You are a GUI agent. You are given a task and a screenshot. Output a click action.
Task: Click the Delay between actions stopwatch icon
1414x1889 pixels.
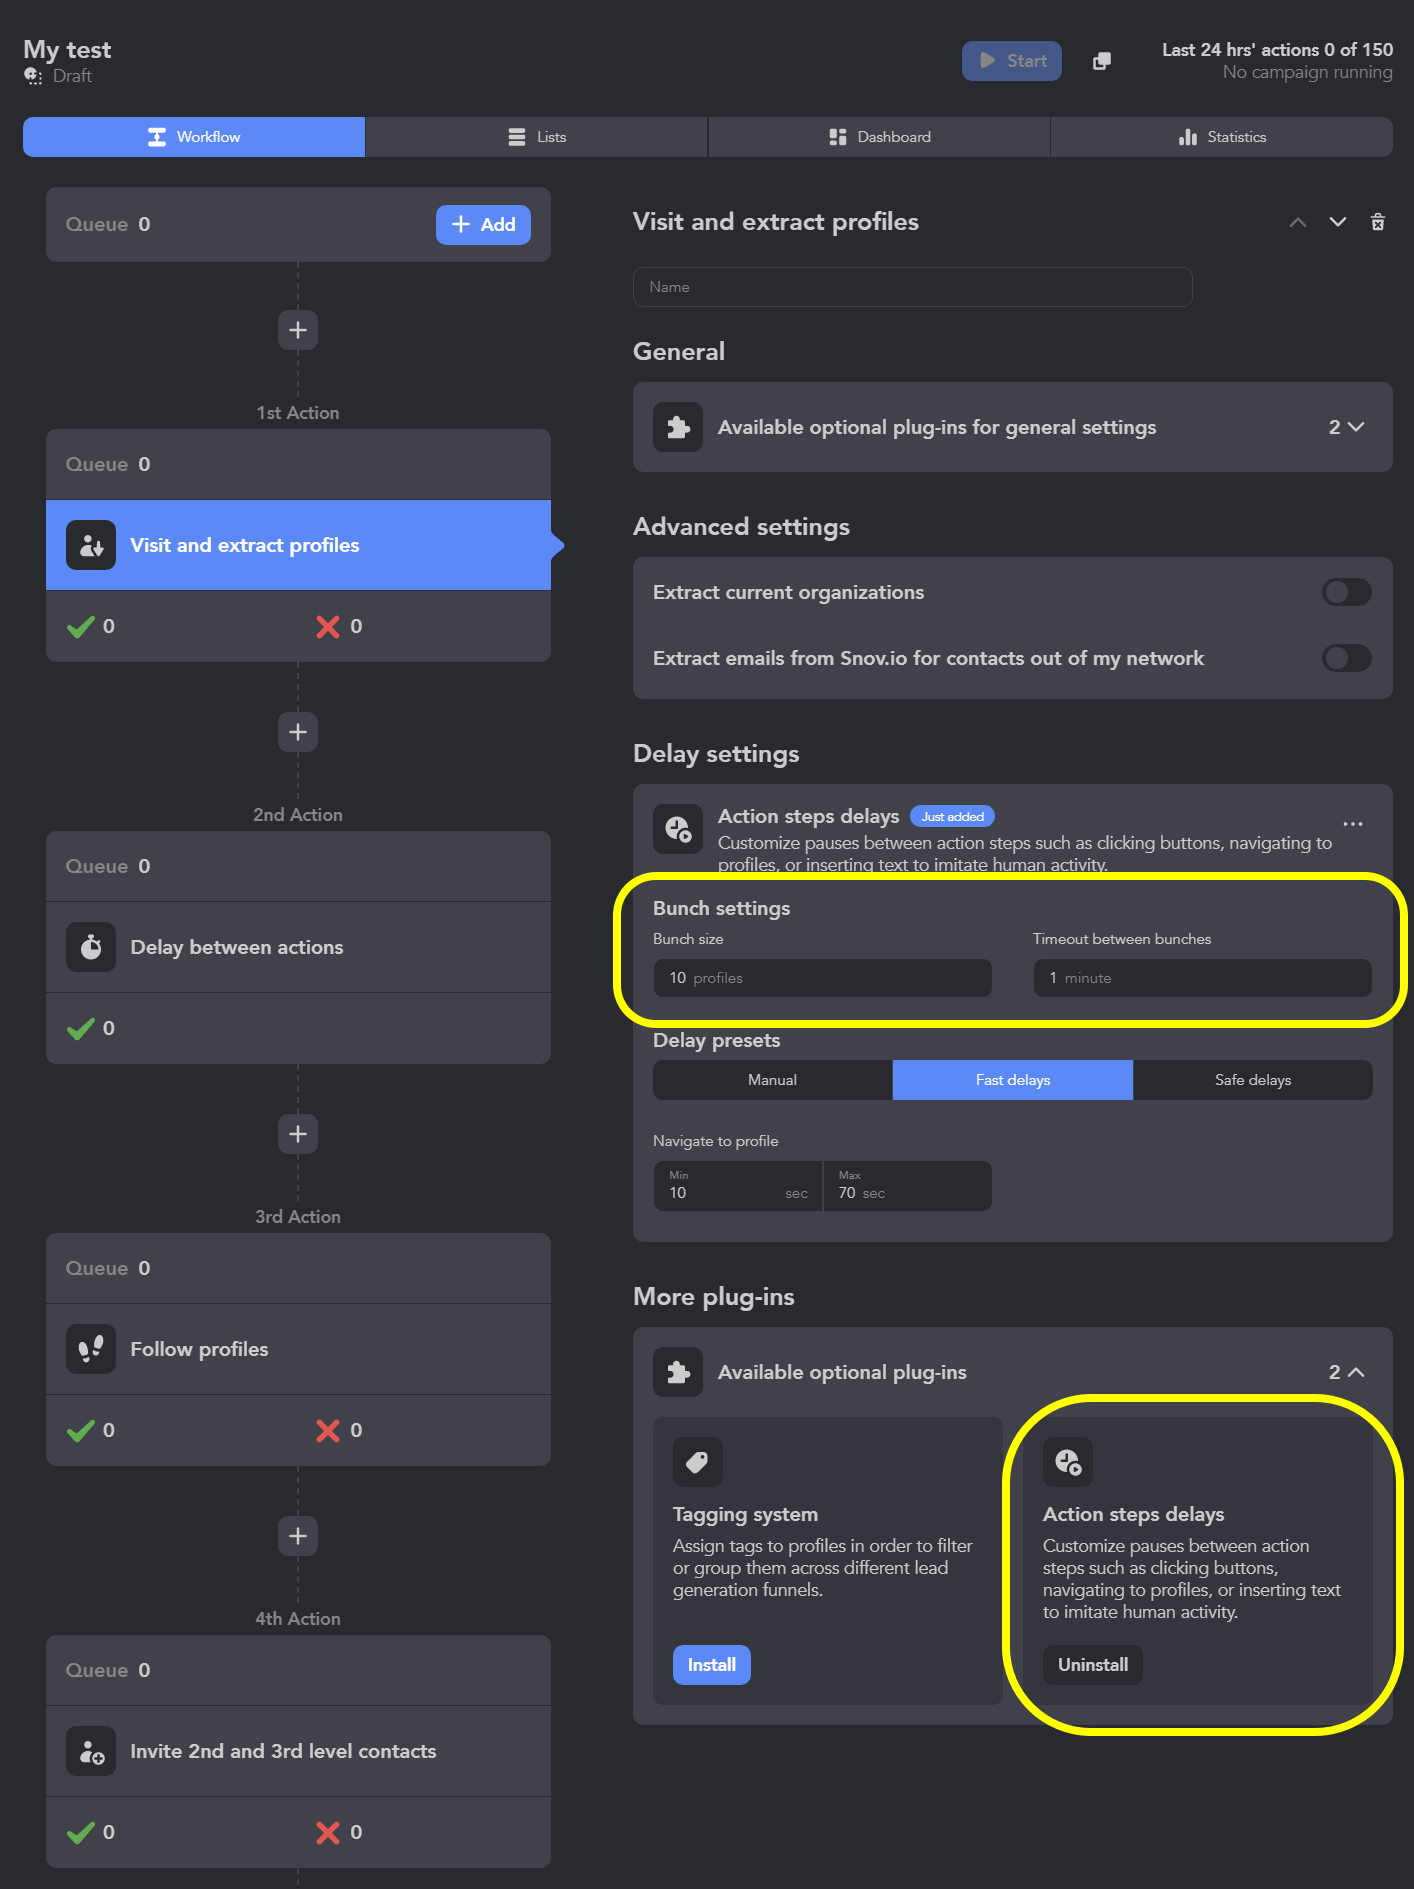point(91,947)
